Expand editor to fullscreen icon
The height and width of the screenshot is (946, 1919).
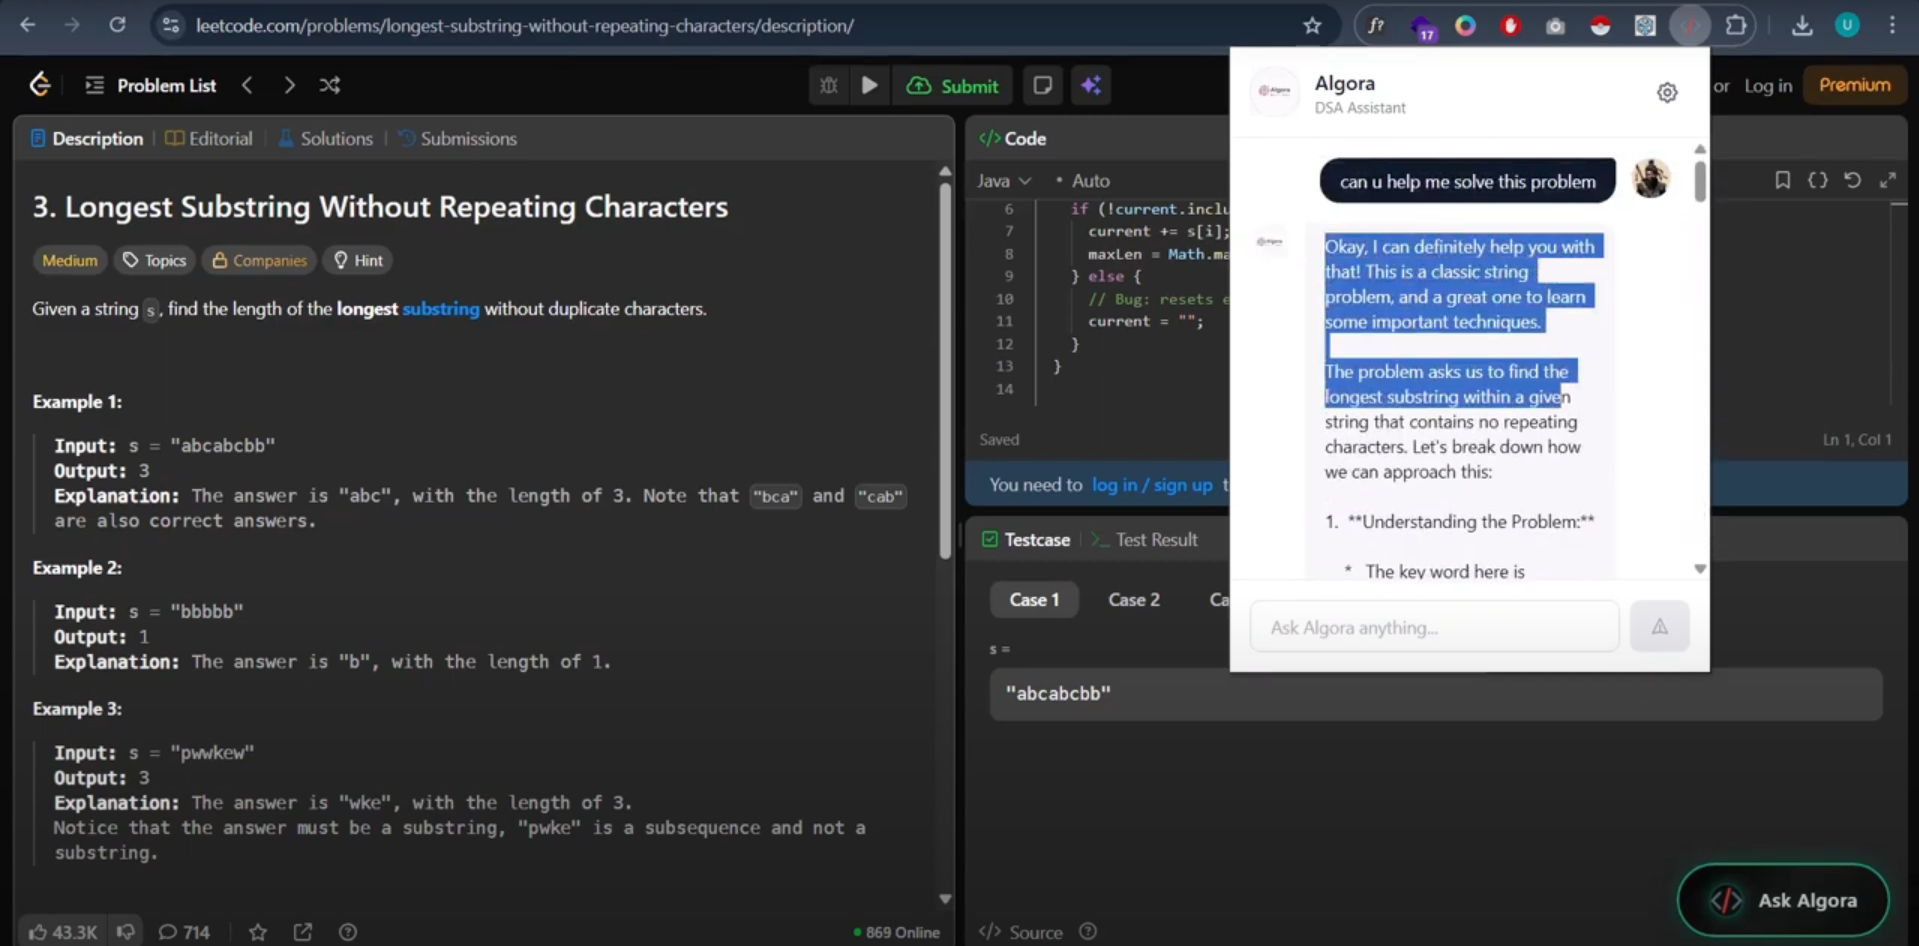point(1888,180)
